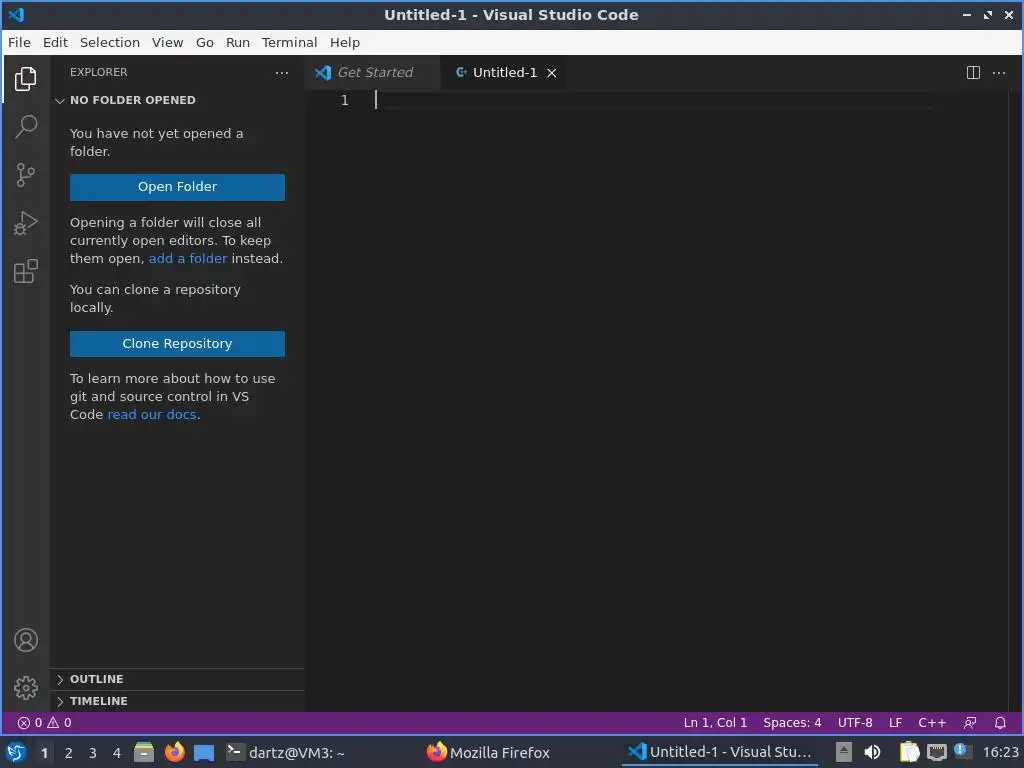The image size is (1024, 768).
Task: Open the volume control in system tray
Action: point(872,752)
